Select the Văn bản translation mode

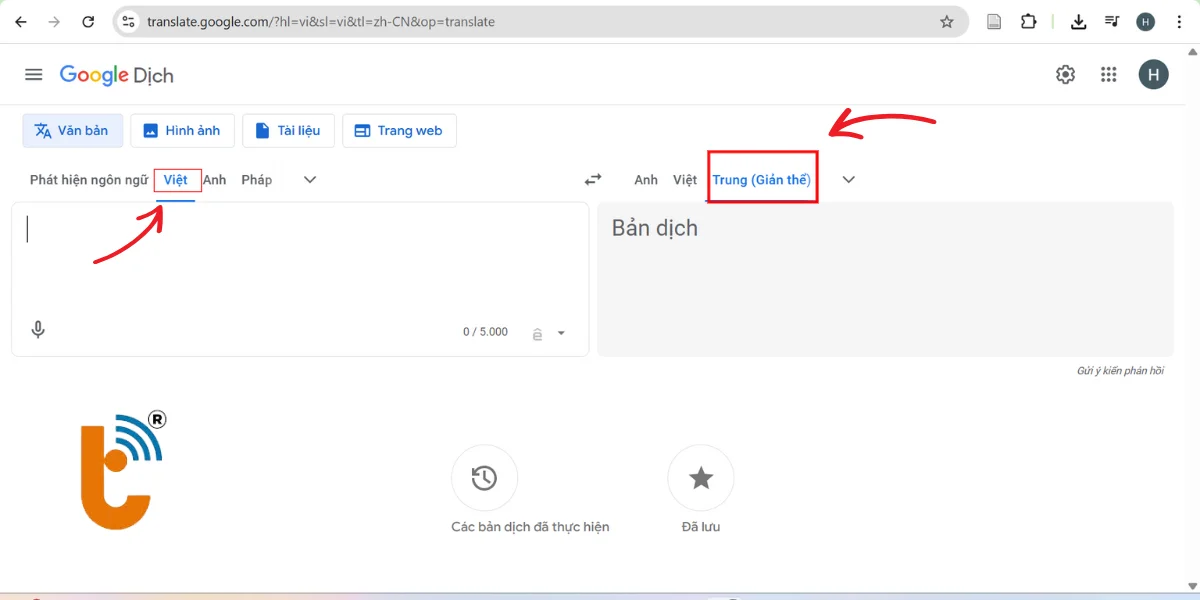point(72,130)
